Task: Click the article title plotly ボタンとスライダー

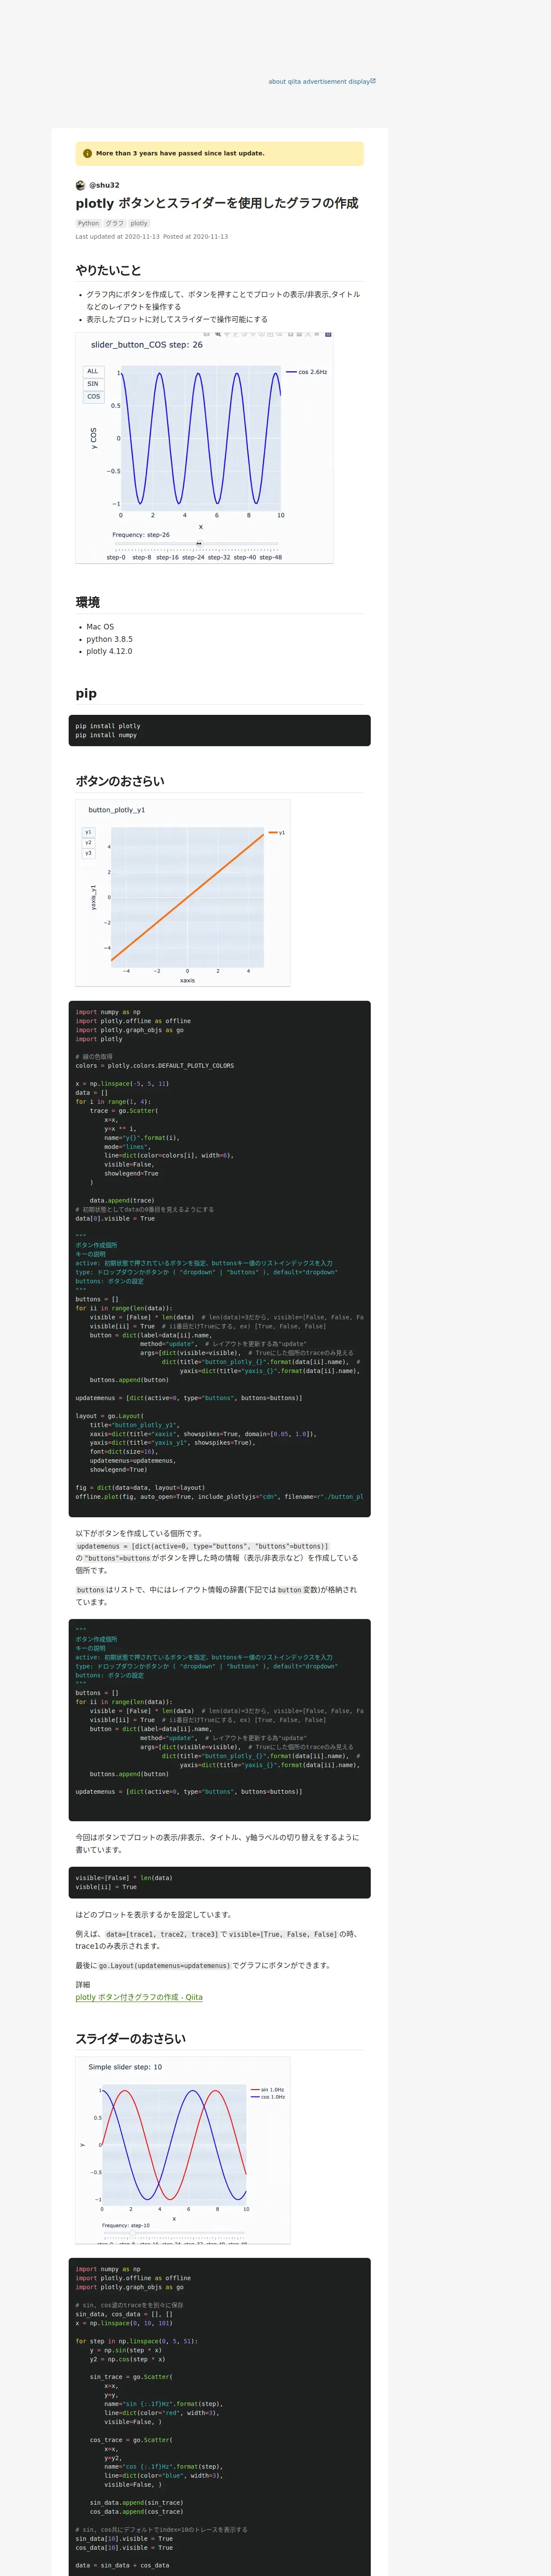Action: pos(217,203)
